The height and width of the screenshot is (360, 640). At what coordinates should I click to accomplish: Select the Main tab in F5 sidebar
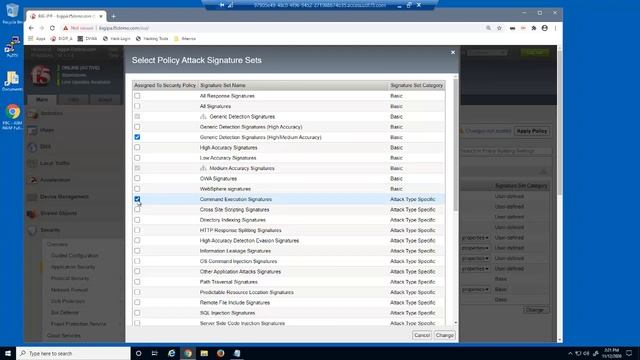point(42,100)
